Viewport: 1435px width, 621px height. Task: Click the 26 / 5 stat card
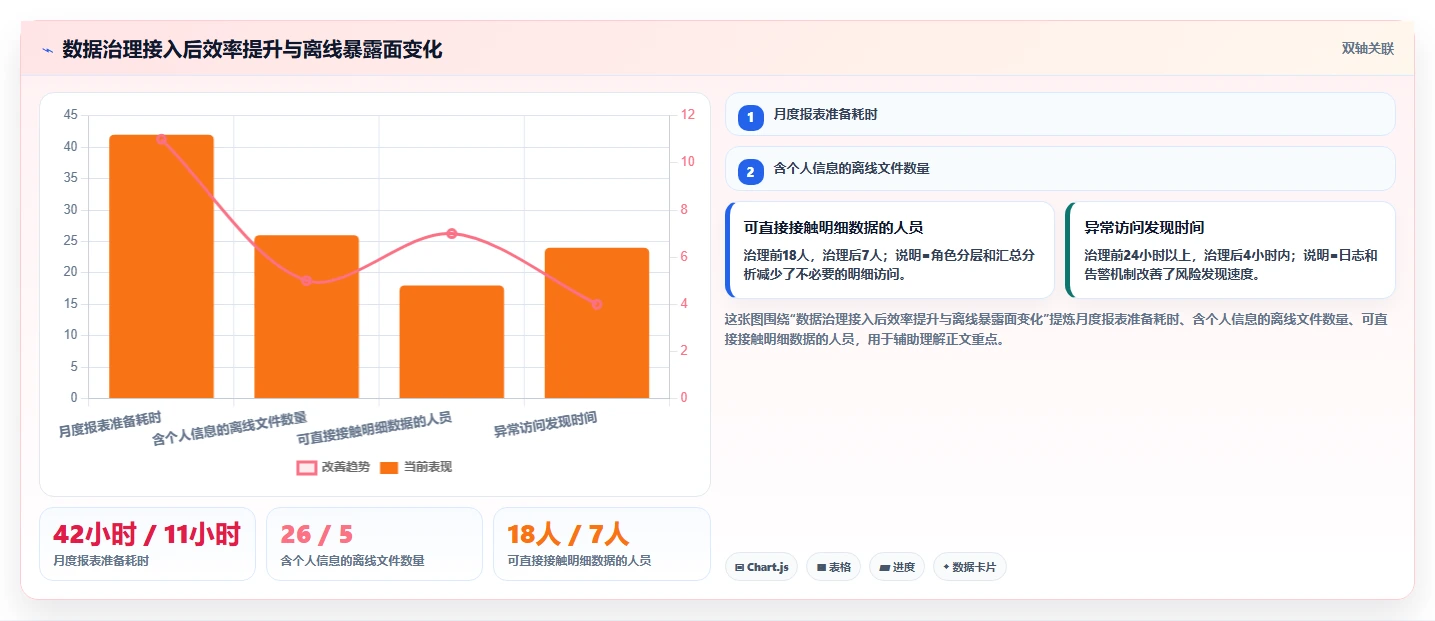point(374,544)
